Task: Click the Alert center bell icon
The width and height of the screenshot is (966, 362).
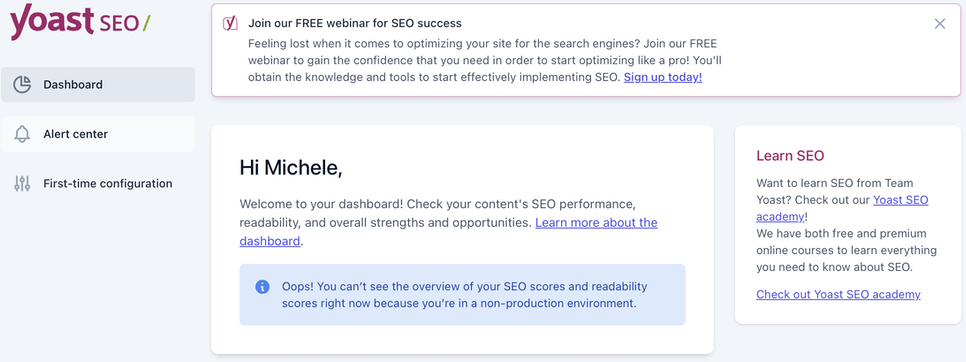Action: [x=22, y=134]
